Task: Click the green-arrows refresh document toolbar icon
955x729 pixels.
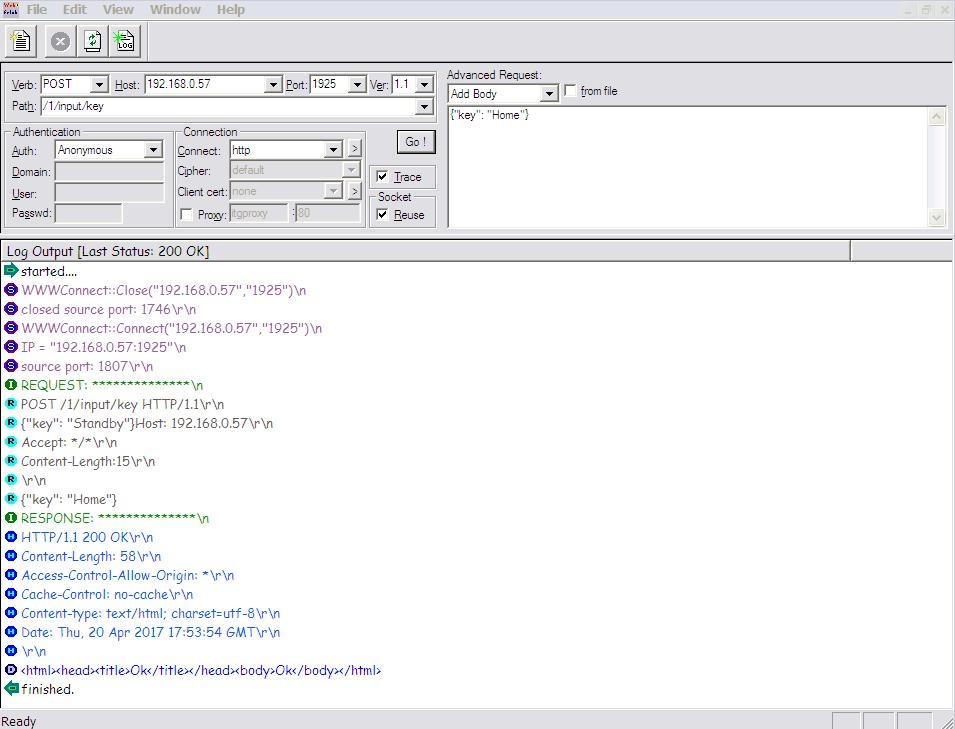Action: [92, 41]
